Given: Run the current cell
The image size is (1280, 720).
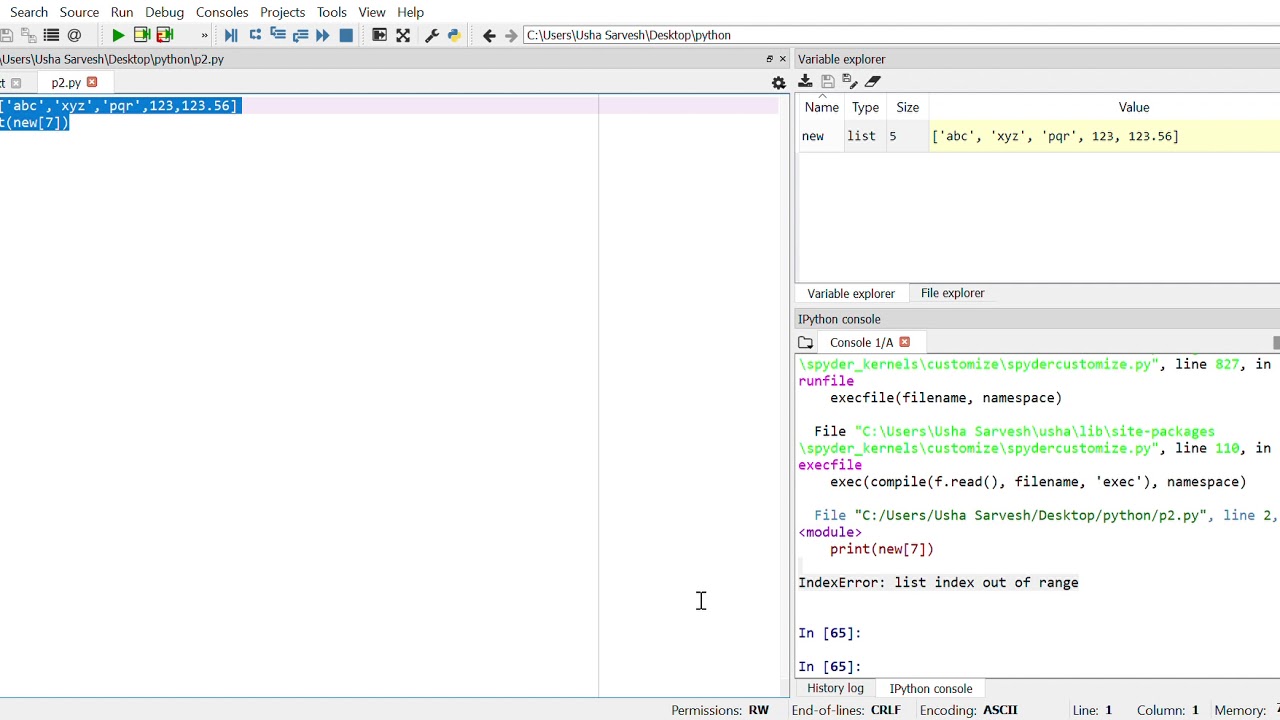Looking at the screenshot, I should coord(142,35).
